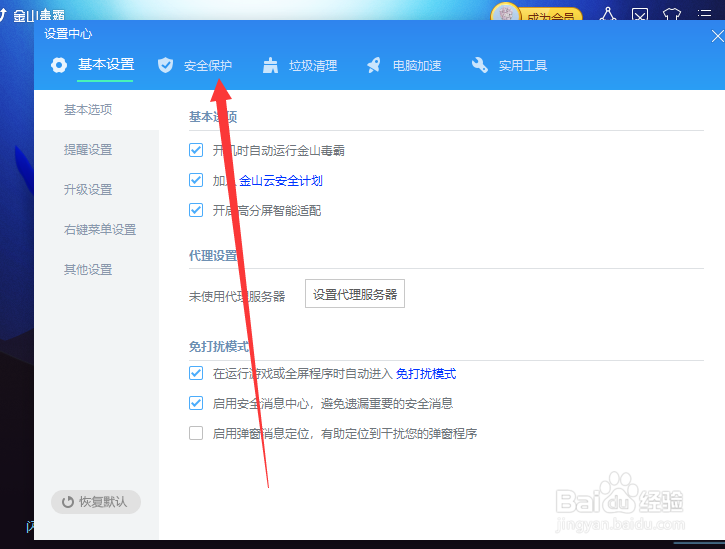
Task: Open the hamburger menu in main window
Action: 704,14
